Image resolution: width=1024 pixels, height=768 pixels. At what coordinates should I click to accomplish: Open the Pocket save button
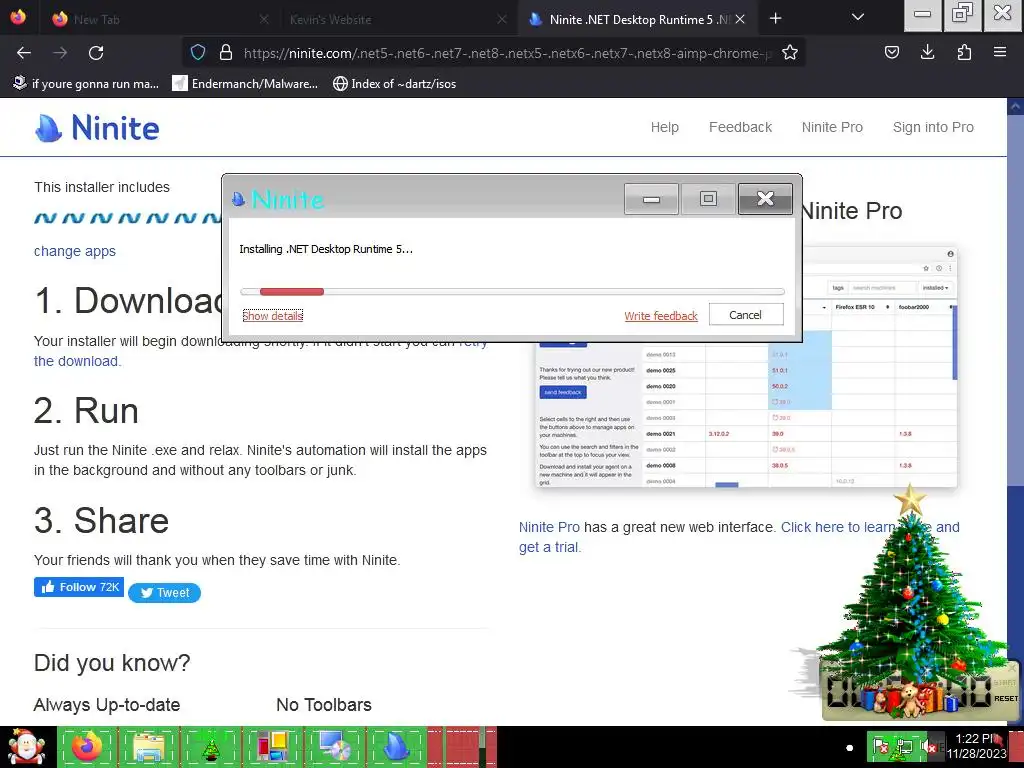[892, 53]
